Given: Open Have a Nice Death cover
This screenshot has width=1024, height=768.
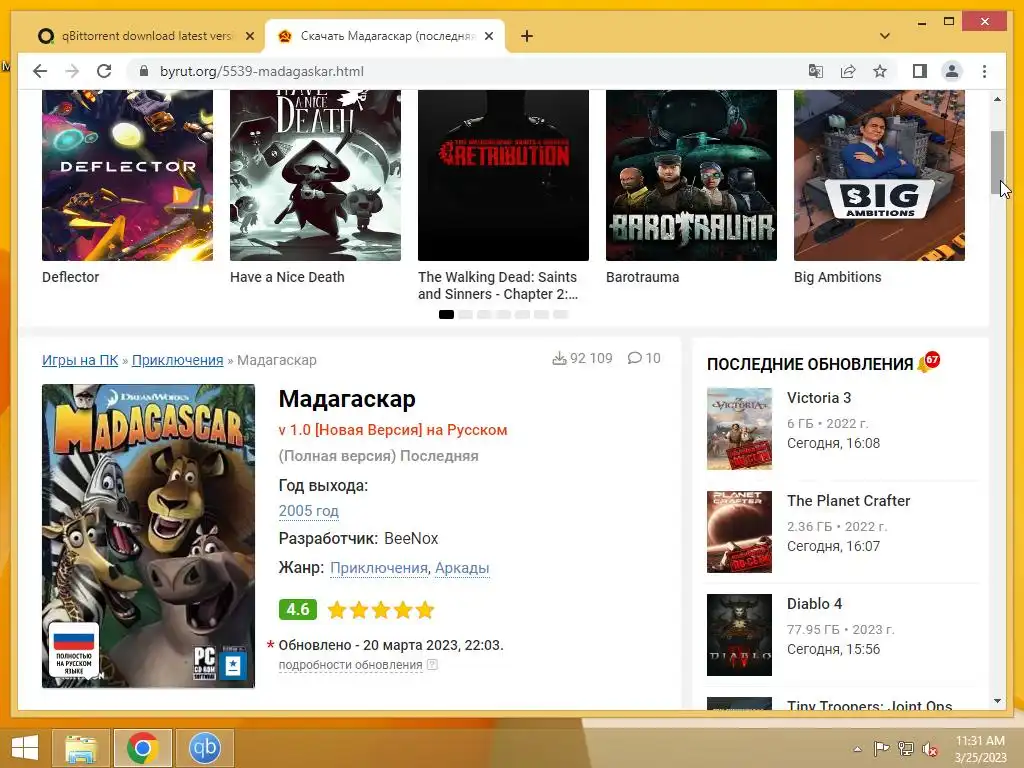Looking at the screenshot, I should coord(315,175).
